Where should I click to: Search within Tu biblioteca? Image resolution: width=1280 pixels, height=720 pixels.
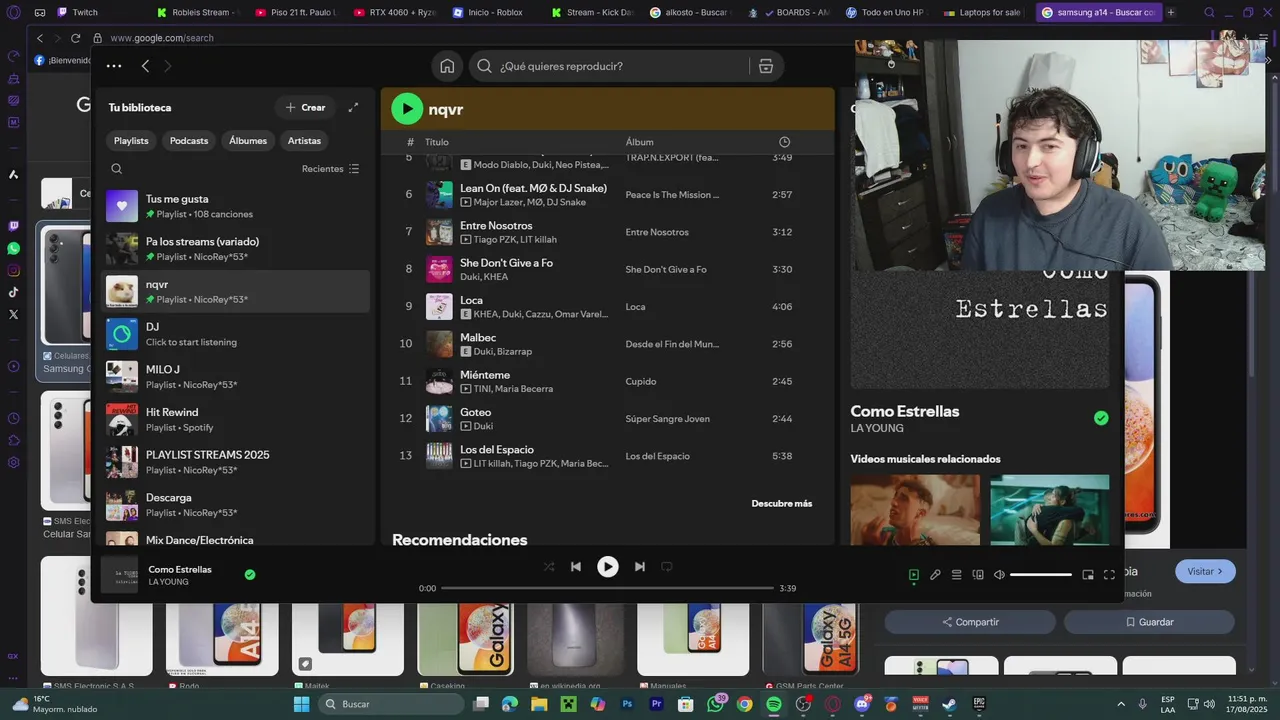(117, 169)
